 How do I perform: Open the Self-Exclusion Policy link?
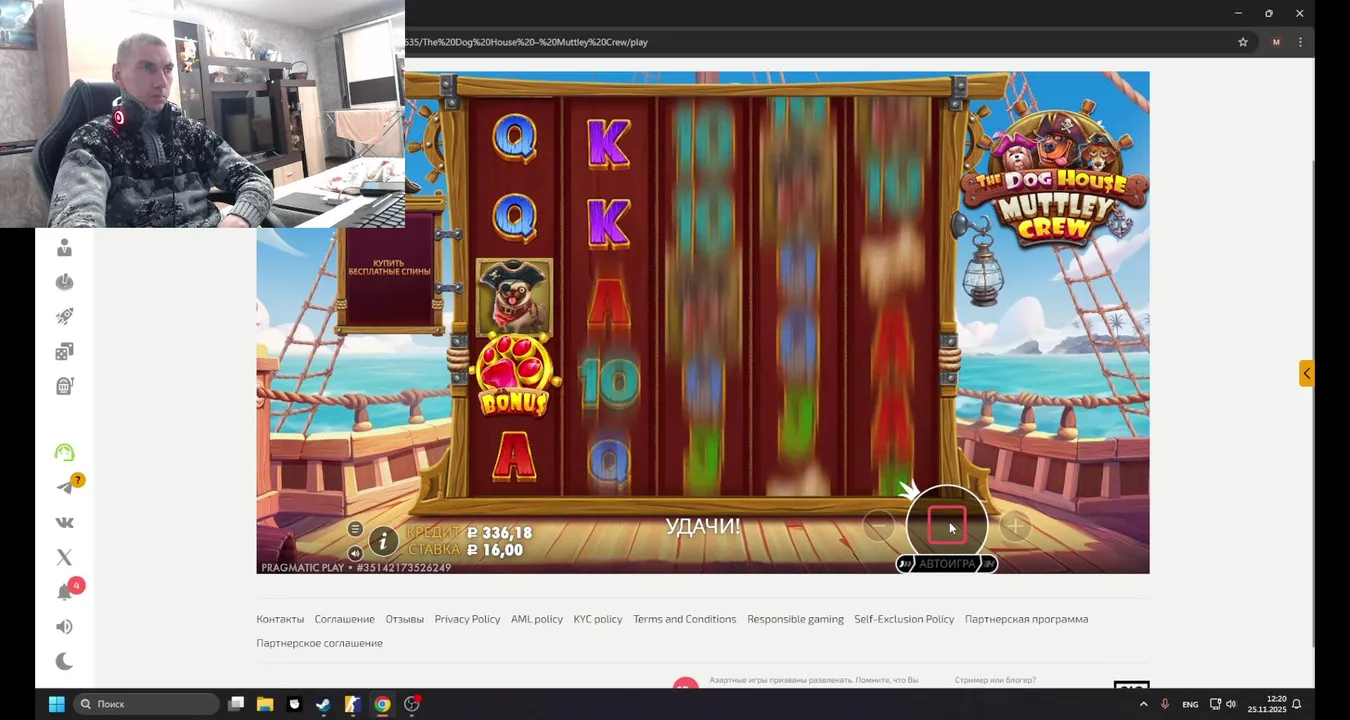tap(904, 619)
